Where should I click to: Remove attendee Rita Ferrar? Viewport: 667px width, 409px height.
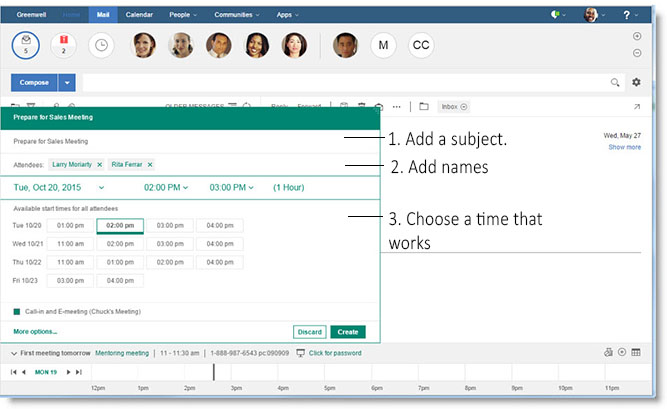(150, 165)
